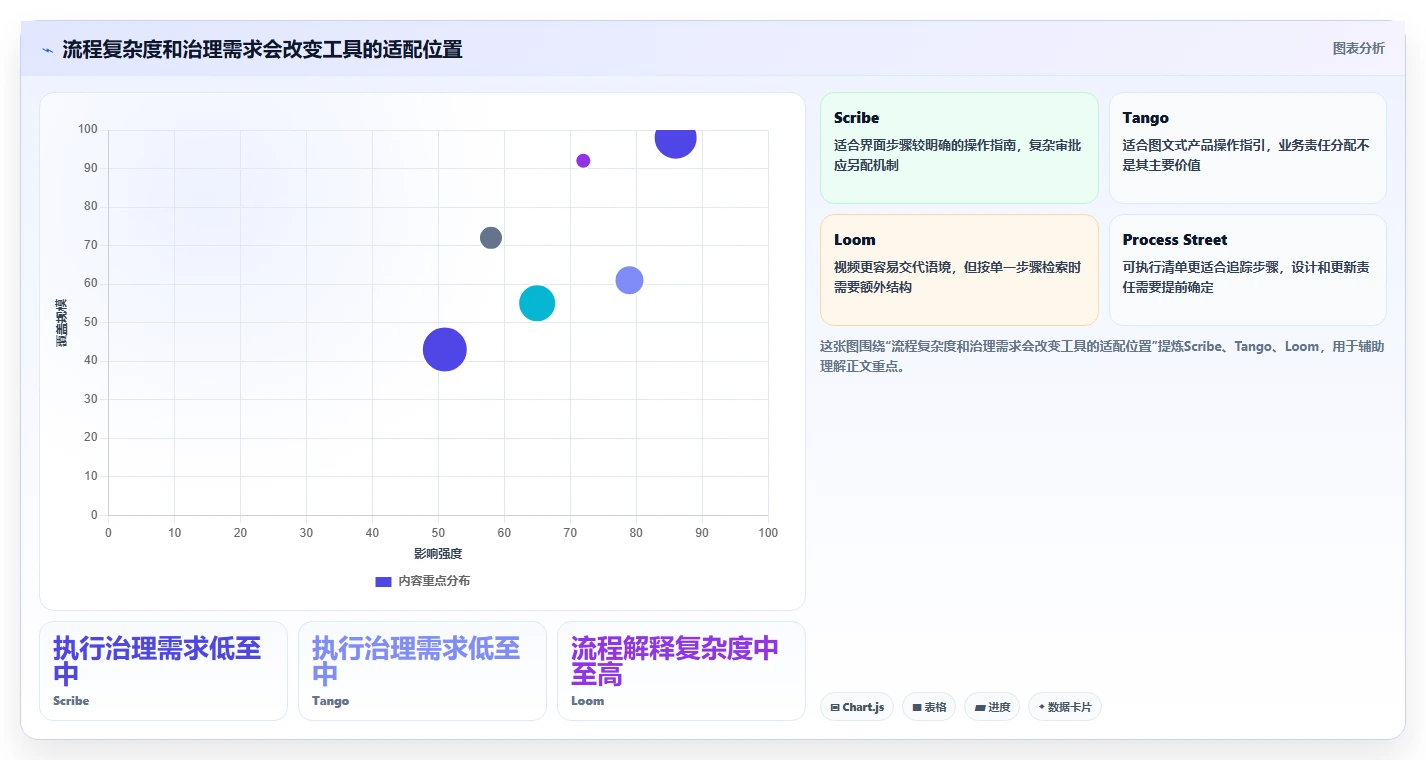Screen dimensions: 1426x760
Task: Toggle the 内容重点分布 legend color box
Action: [x=383, y=581]
